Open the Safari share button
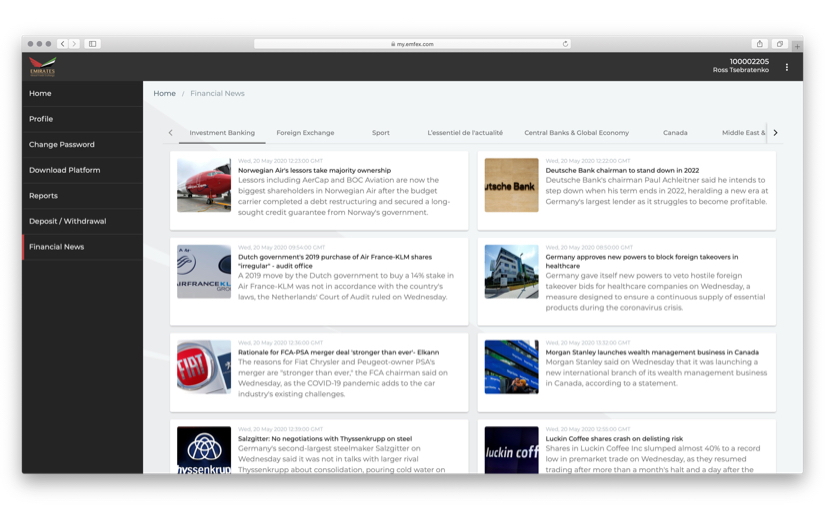Screen dimensions: 825x525 (759, 44)
